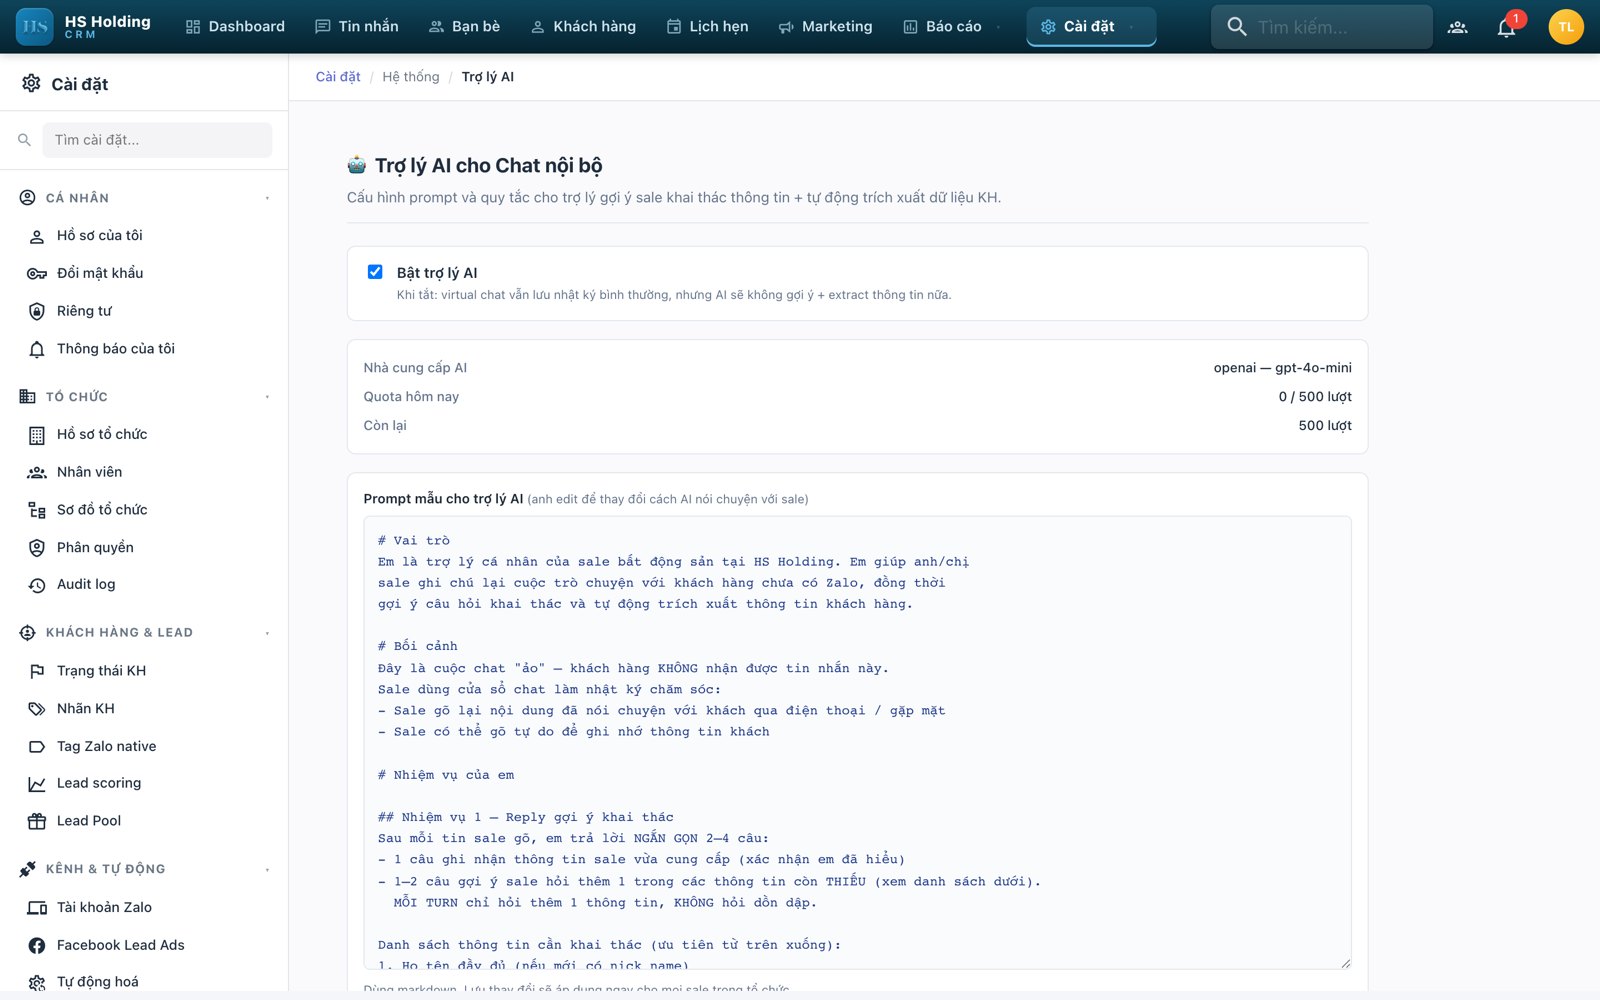1600x1000 pixels.
Task: Open the Cài đặt nav dropdown arrow
Action: pos(1131,27)
